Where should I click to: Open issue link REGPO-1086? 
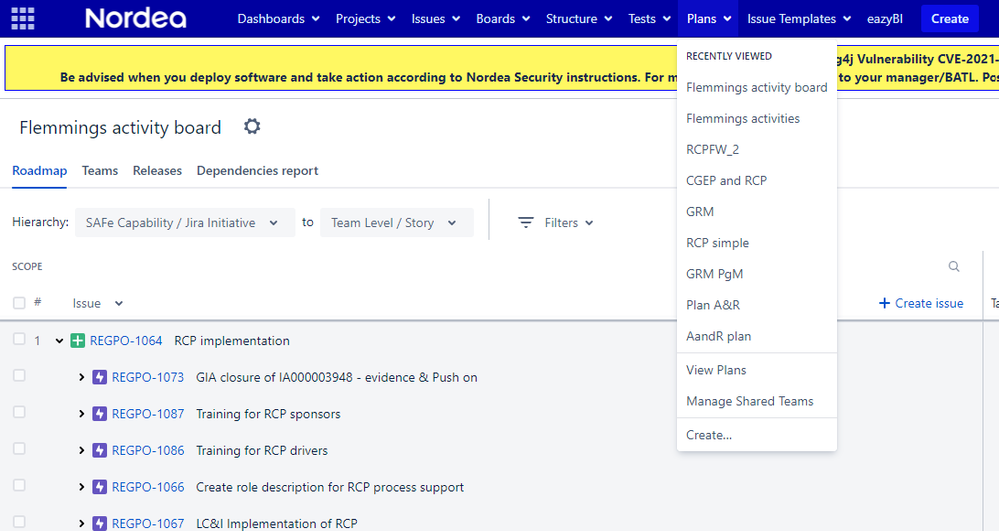coord(148,451)
